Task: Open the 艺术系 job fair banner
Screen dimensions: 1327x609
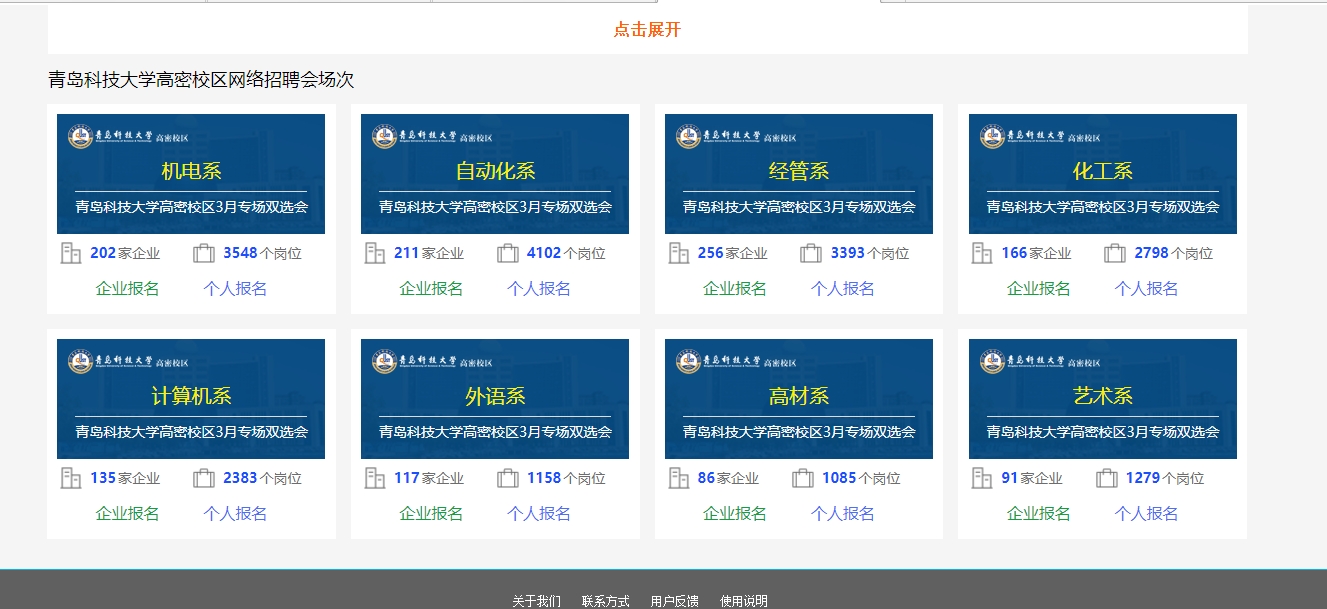Action: pyautogui.click(x=1102, y=399)
